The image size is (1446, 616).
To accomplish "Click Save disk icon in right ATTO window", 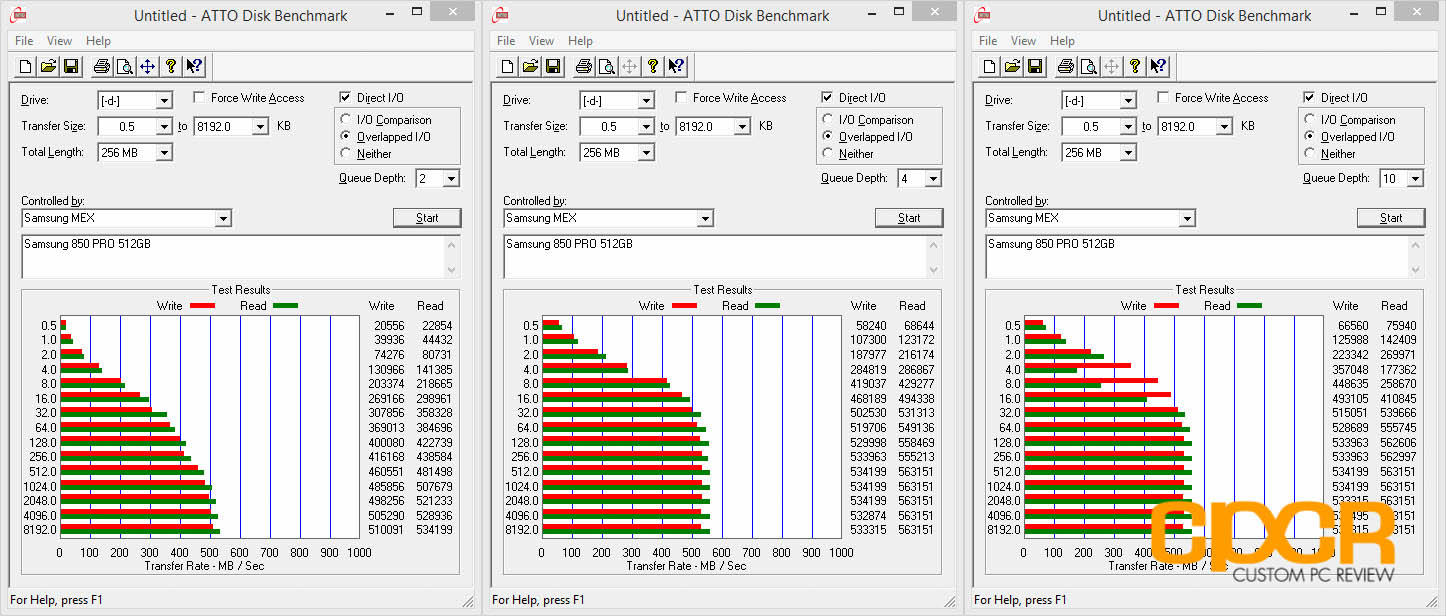I will point(1035,67).
